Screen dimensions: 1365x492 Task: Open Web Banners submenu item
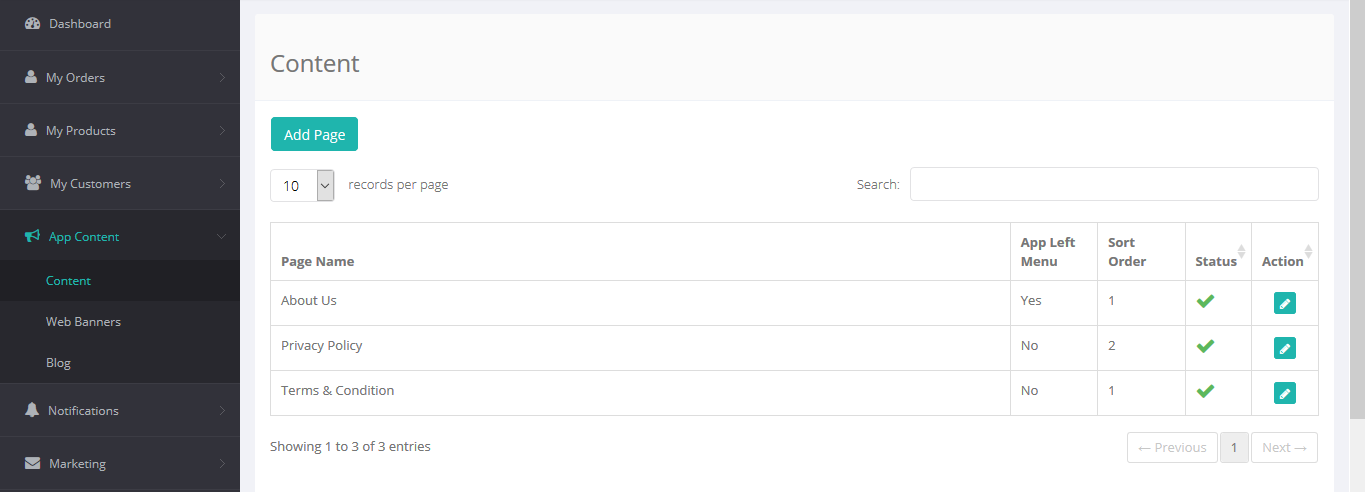click(83, 322)
